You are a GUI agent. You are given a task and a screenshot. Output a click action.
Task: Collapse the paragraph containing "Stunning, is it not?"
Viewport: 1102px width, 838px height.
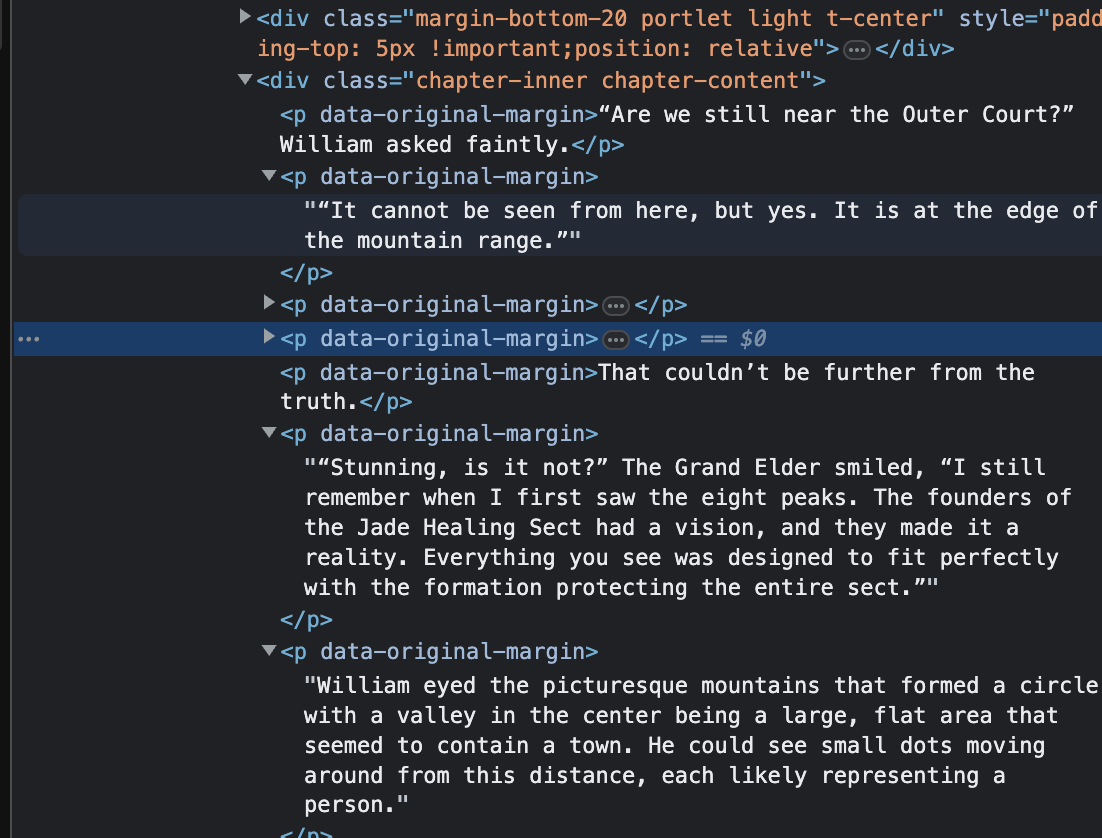268,432
